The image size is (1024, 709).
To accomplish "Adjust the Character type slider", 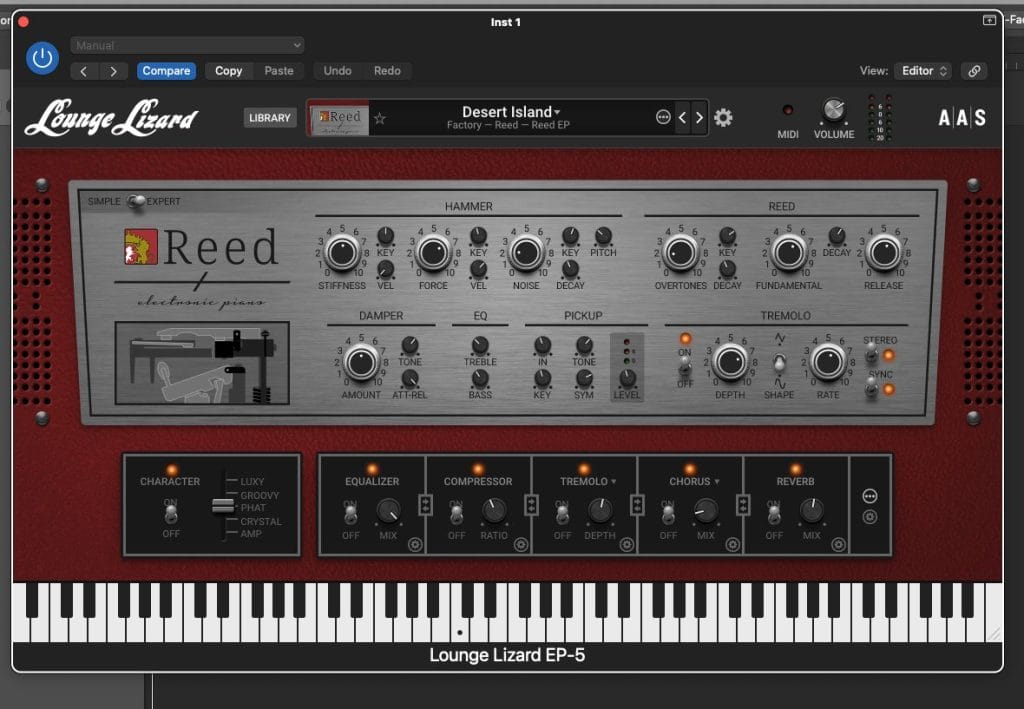I will click(x=222, y=507).
